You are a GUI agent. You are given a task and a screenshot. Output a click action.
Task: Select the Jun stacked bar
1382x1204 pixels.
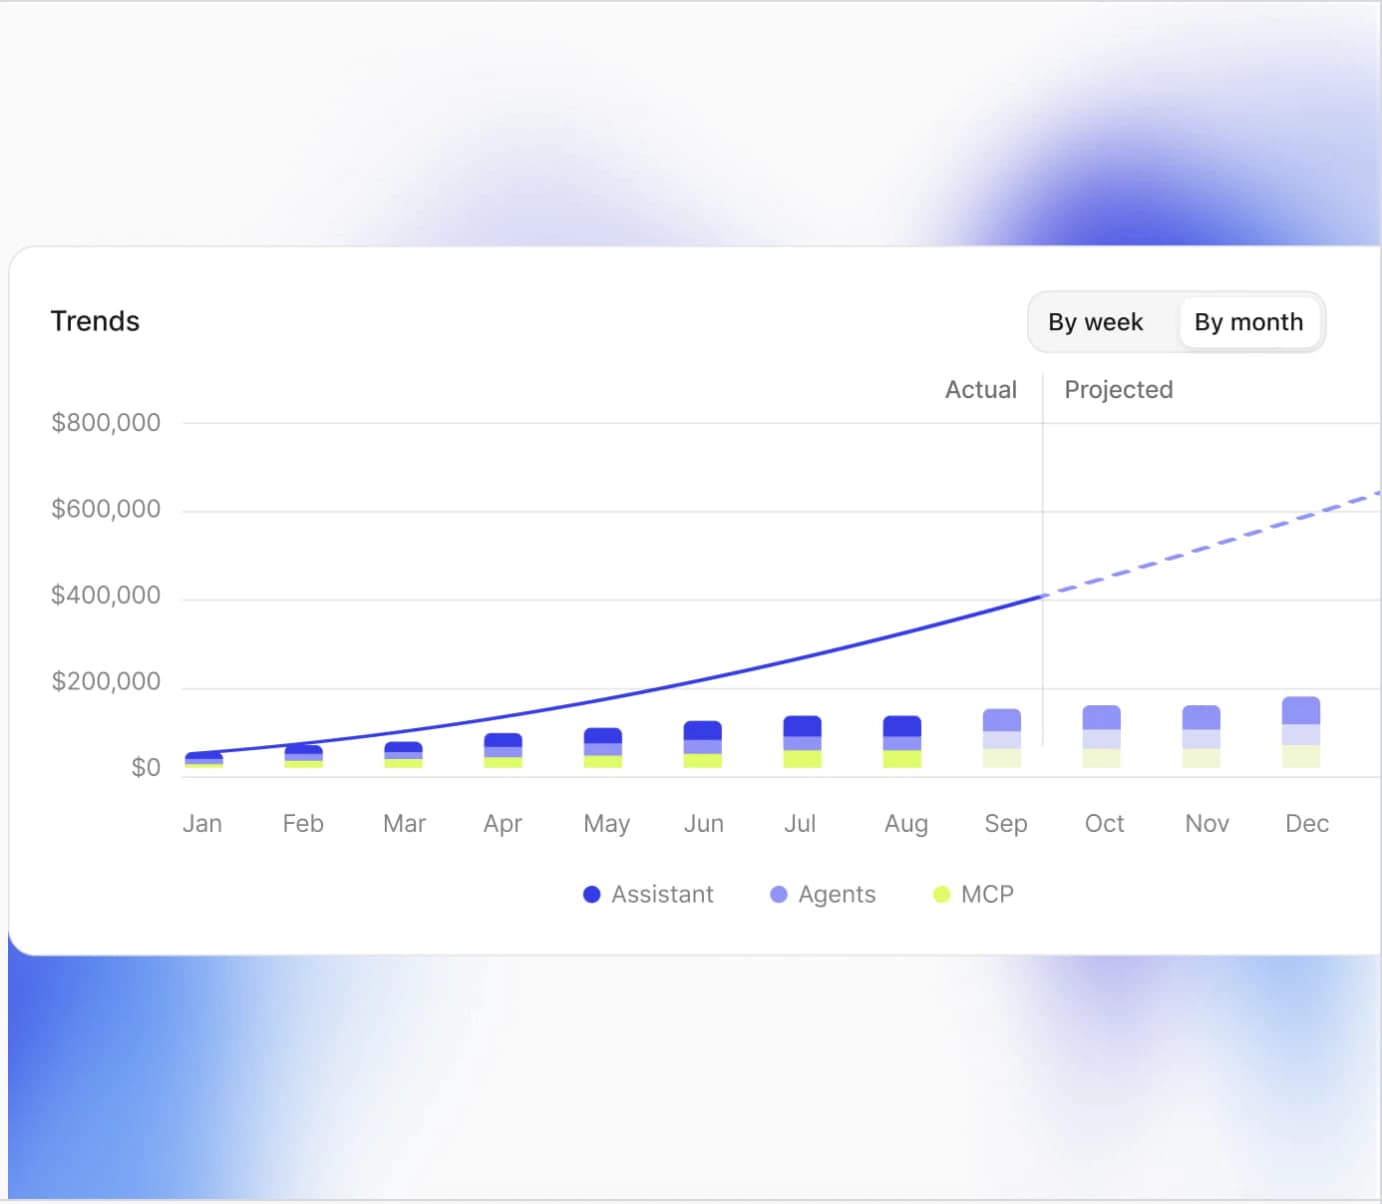click(703, 744)
